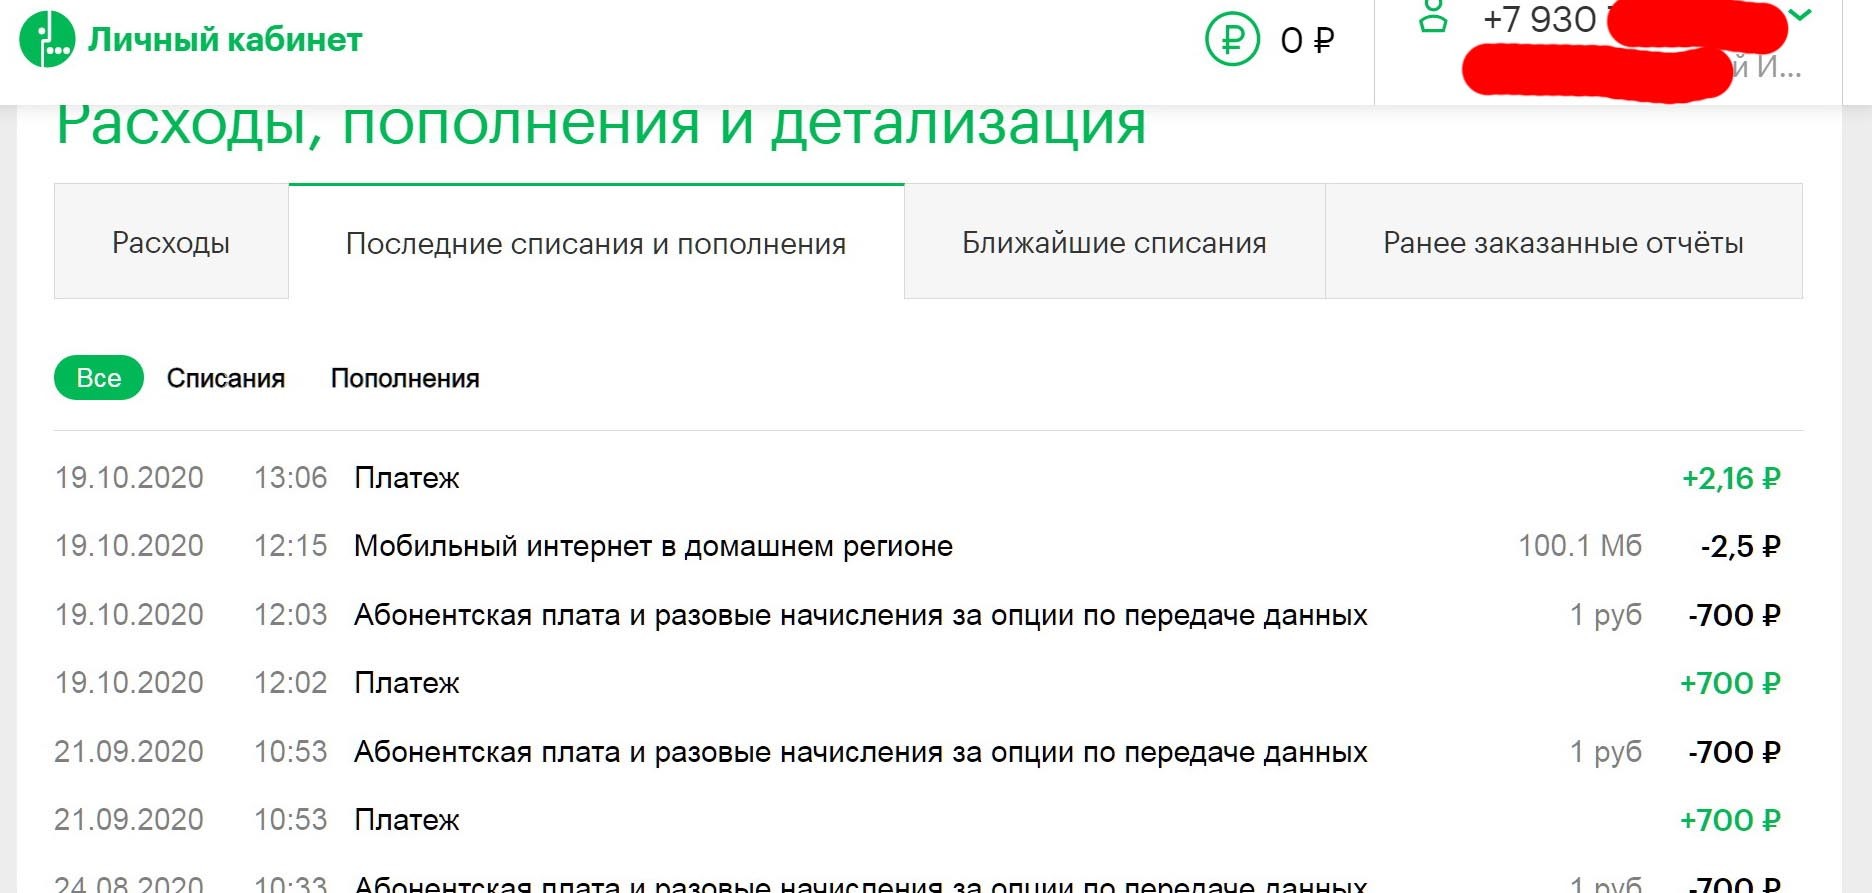Open the Личный кабинет home link
Screen dimensions: 1872x893
click(x=225, y=39)
